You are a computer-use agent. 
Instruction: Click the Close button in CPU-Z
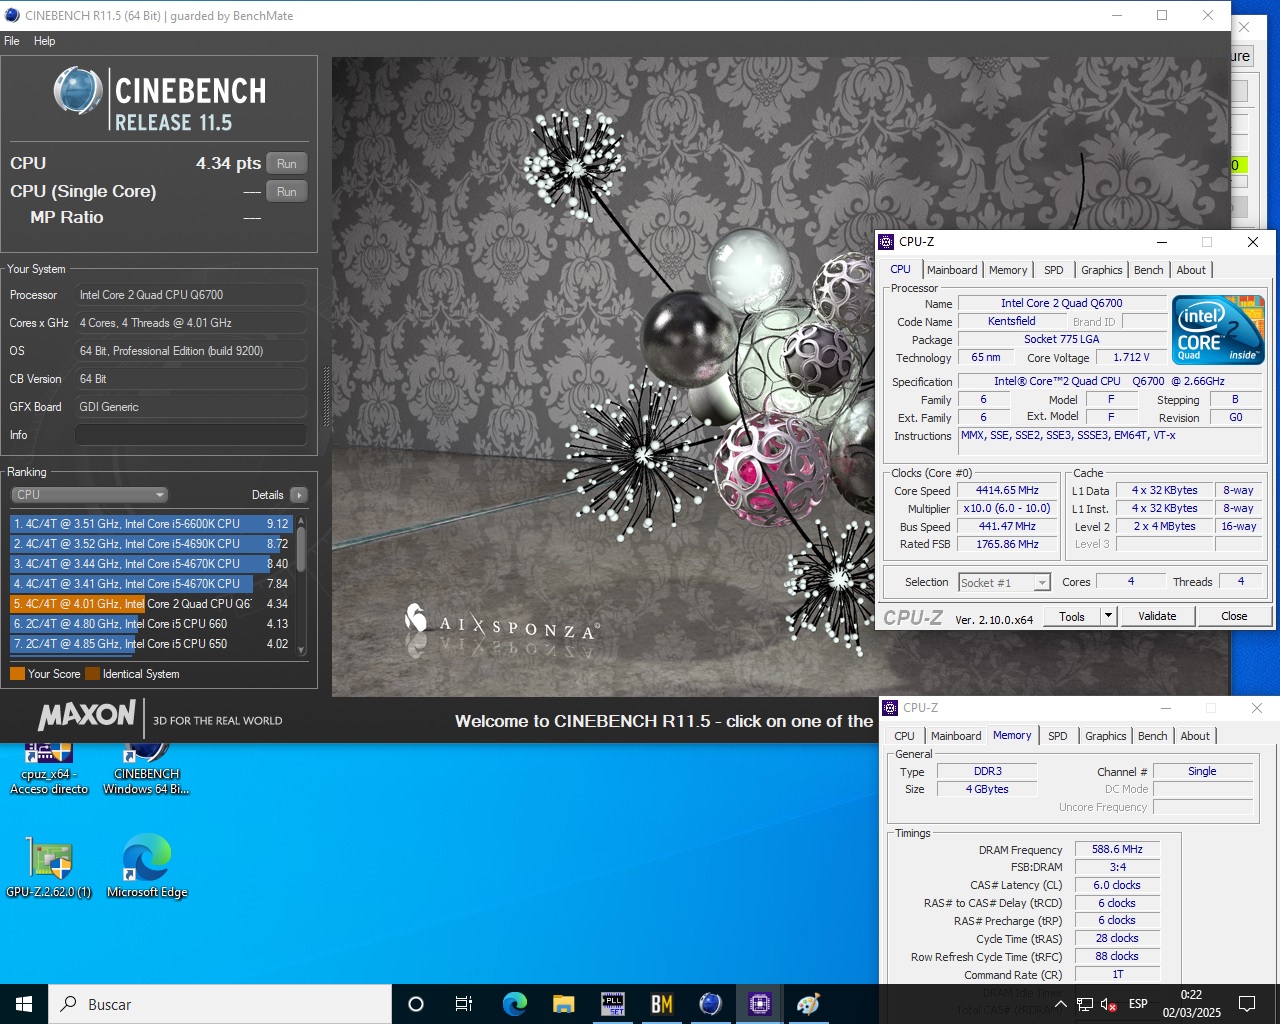pos(1234,616)
